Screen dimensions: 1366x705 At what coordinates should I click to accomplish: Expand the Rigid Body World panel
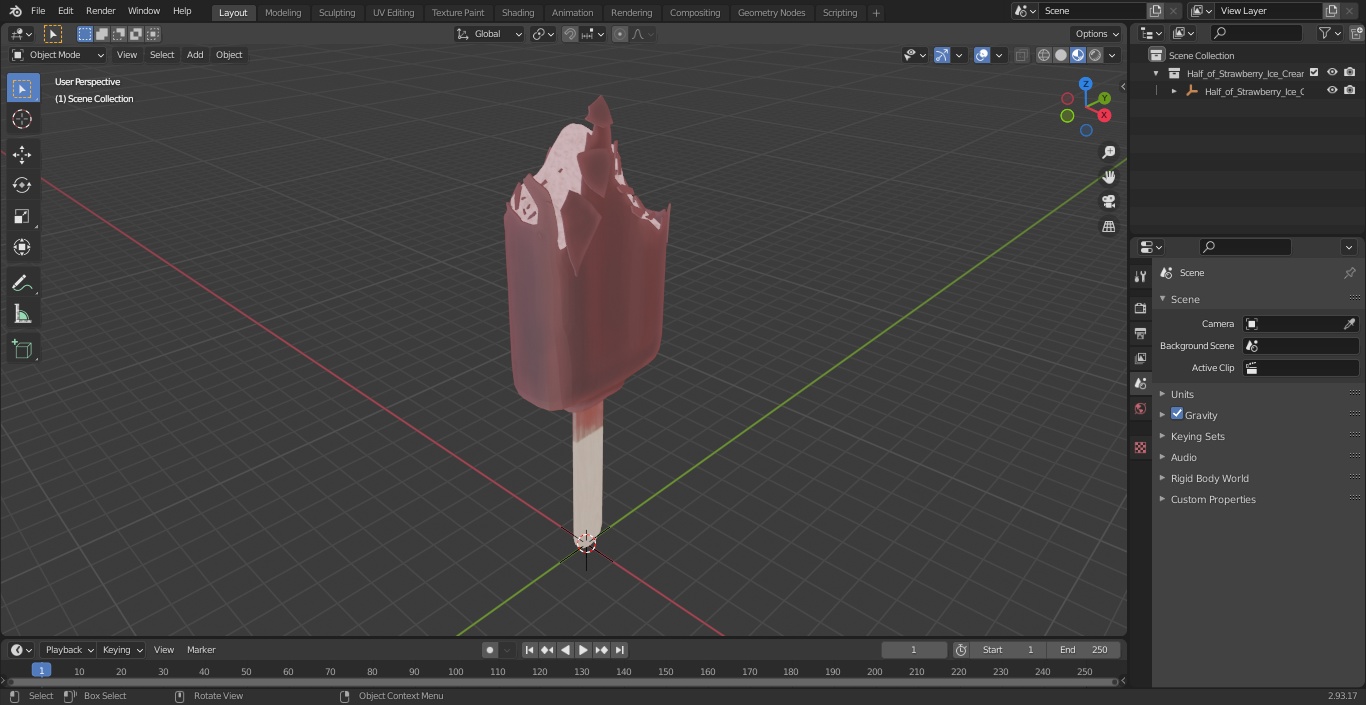click(x=1209, y=478)
